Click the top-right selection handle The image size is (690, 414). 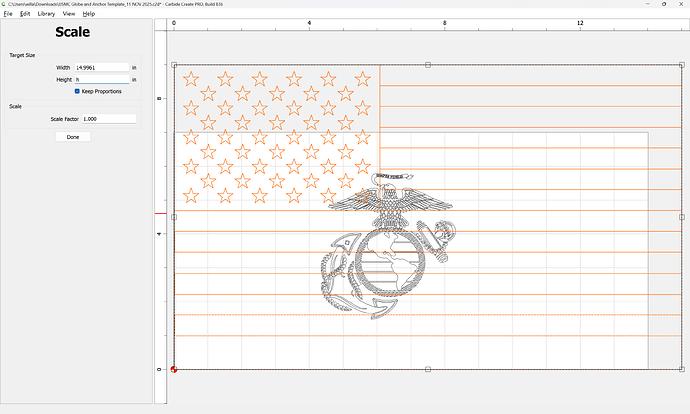pyautogui.click(x=682, y=65)
